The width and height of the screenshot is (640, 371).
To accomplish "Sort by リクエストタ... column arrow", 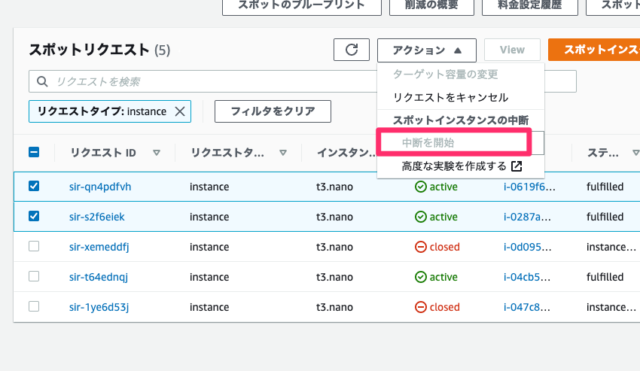I will pyautogui.click(x=283, y=153).
